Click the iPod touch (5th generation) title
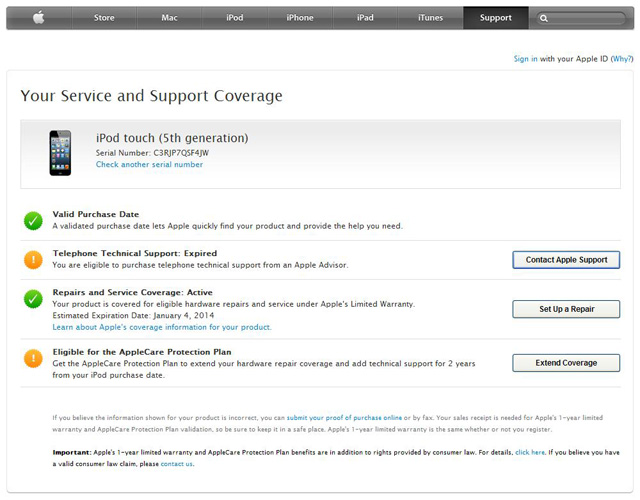Screen dimensions: 640x500 pos(172,138)
